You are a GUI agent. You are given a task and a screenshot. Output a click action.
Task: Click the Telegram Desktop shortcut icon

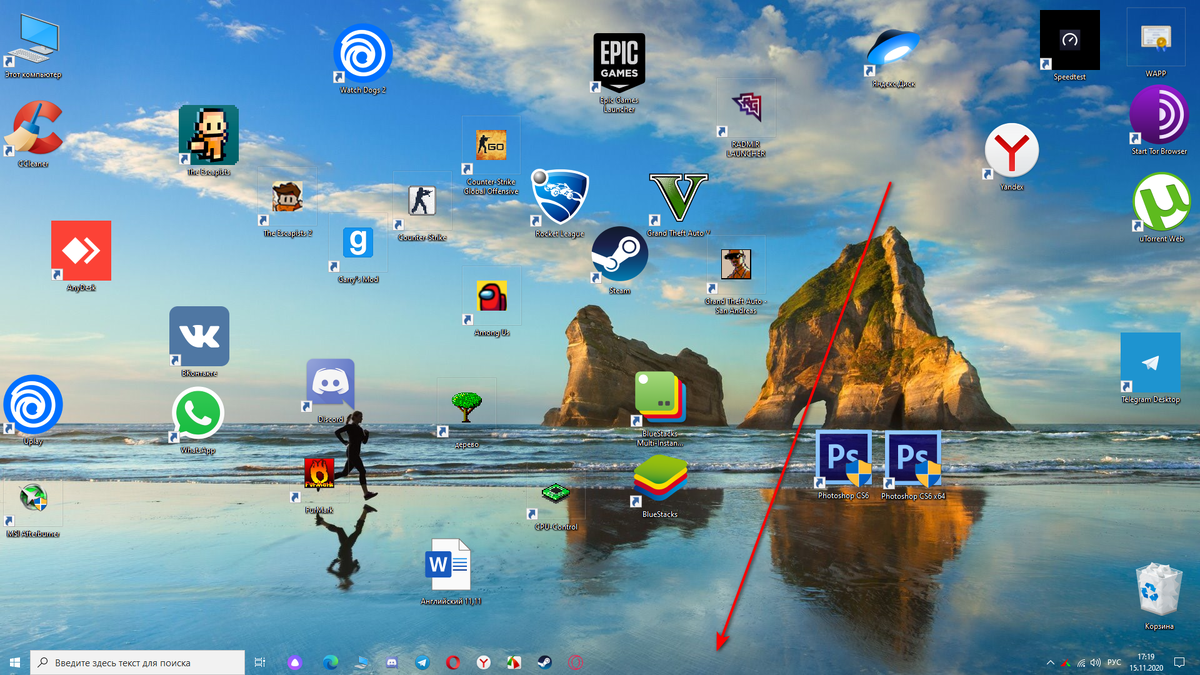(x=1150, y=369)
